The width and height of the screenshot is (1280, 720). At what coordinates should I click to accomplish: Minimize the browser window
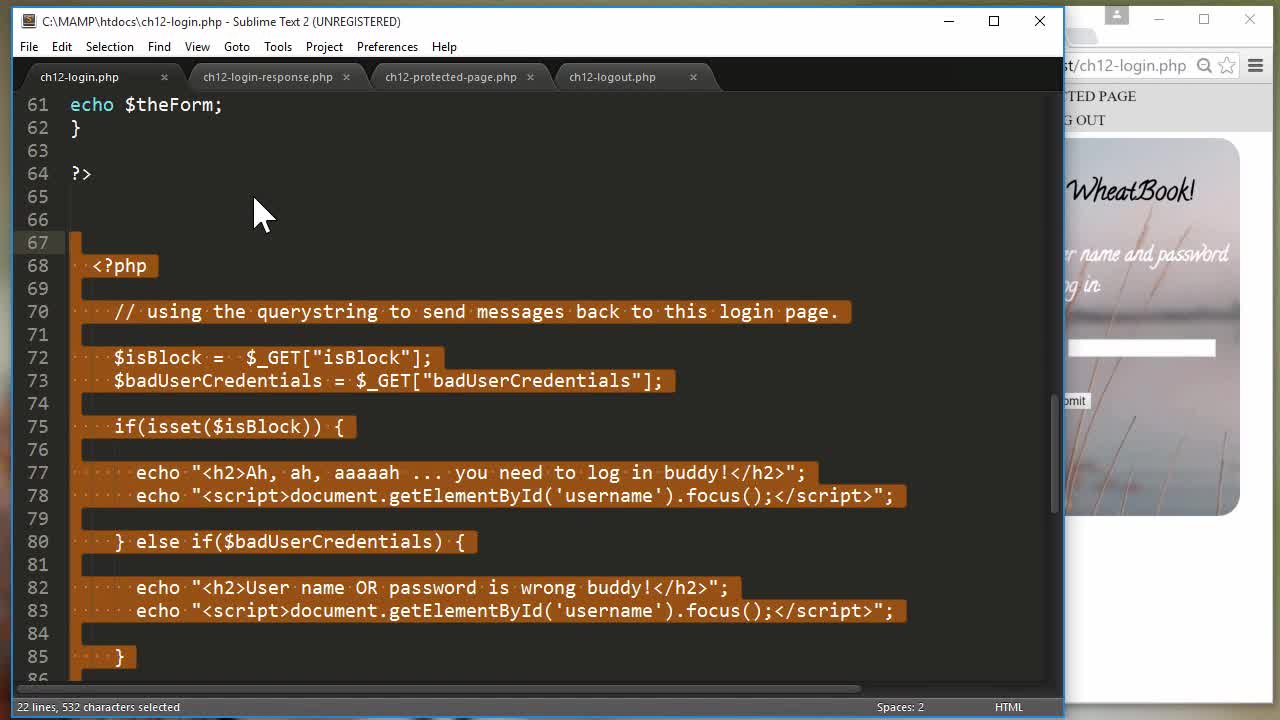point(1160,19)
